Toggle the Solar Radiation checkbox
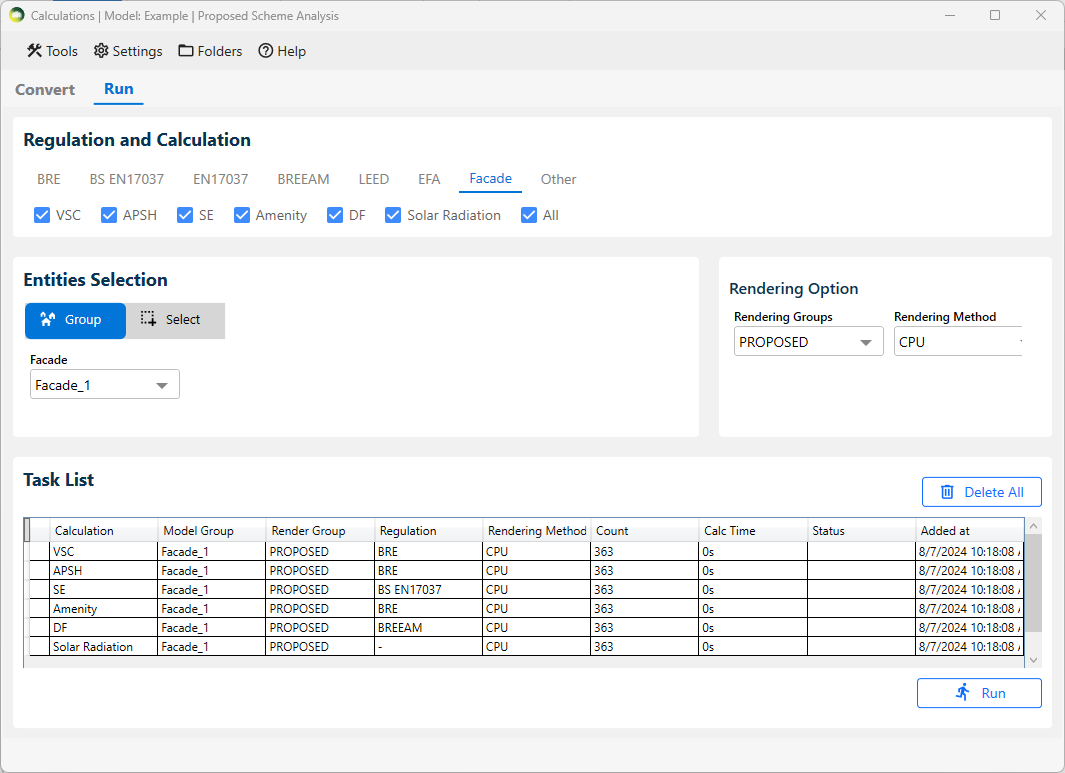The height and width of the screenshot is (773, 1065). [393, 215]
